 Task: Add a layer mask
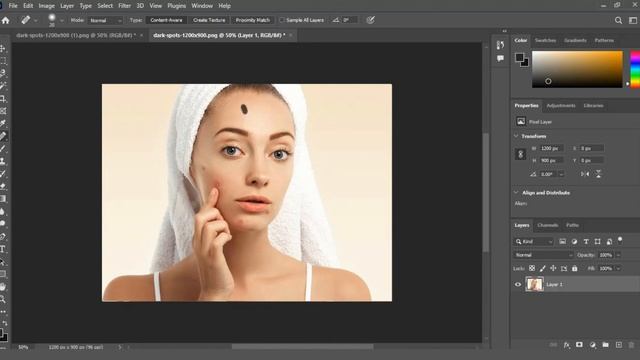pyautogui.click(x=579, y=345)
